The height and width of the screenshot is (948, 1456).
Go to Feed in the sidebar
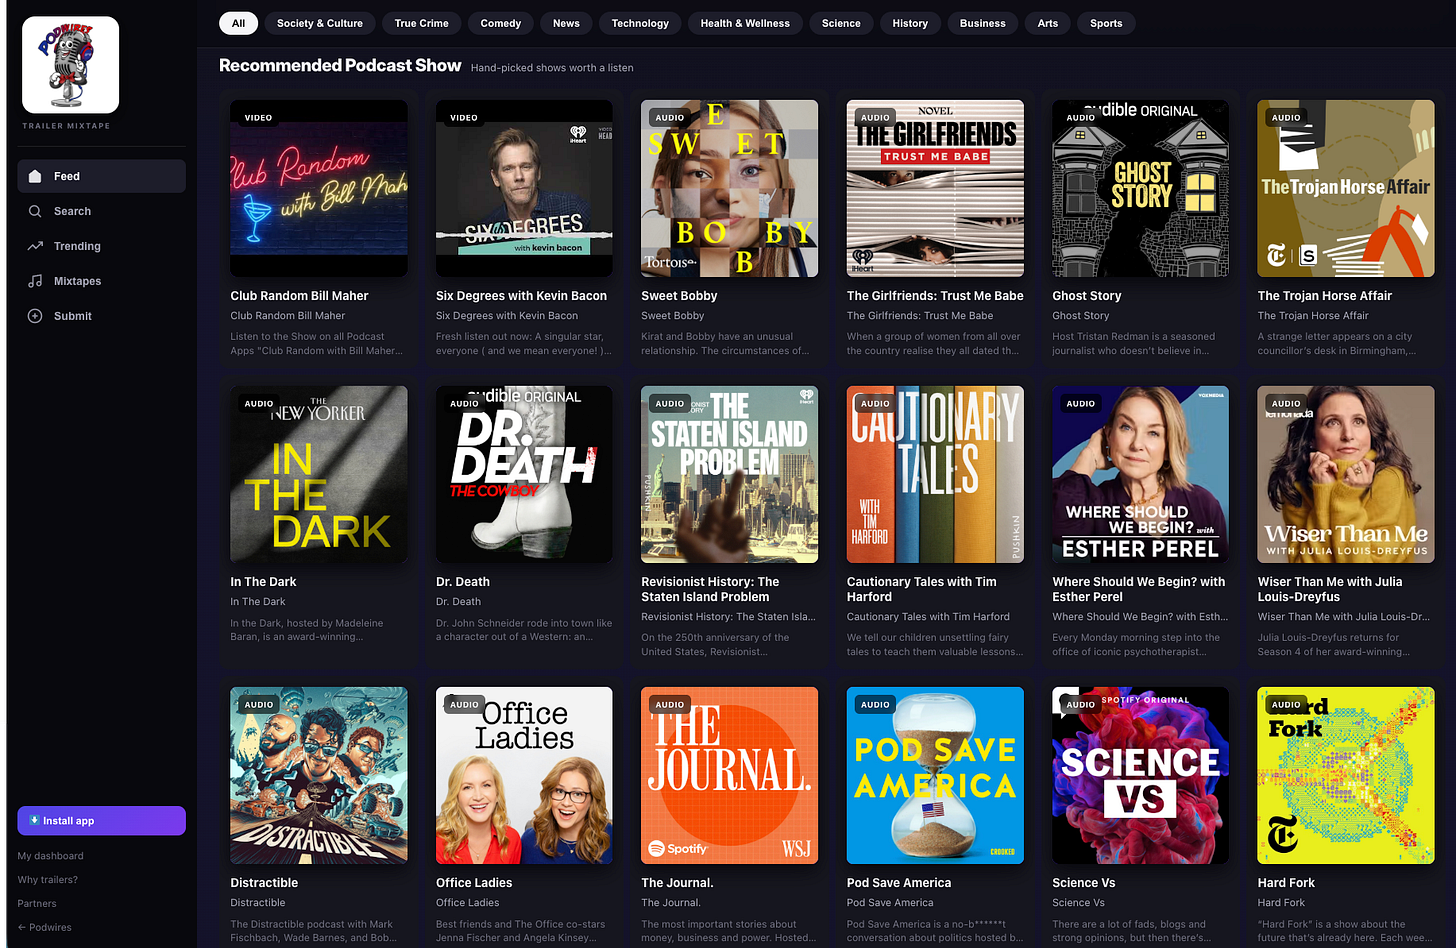101,176
